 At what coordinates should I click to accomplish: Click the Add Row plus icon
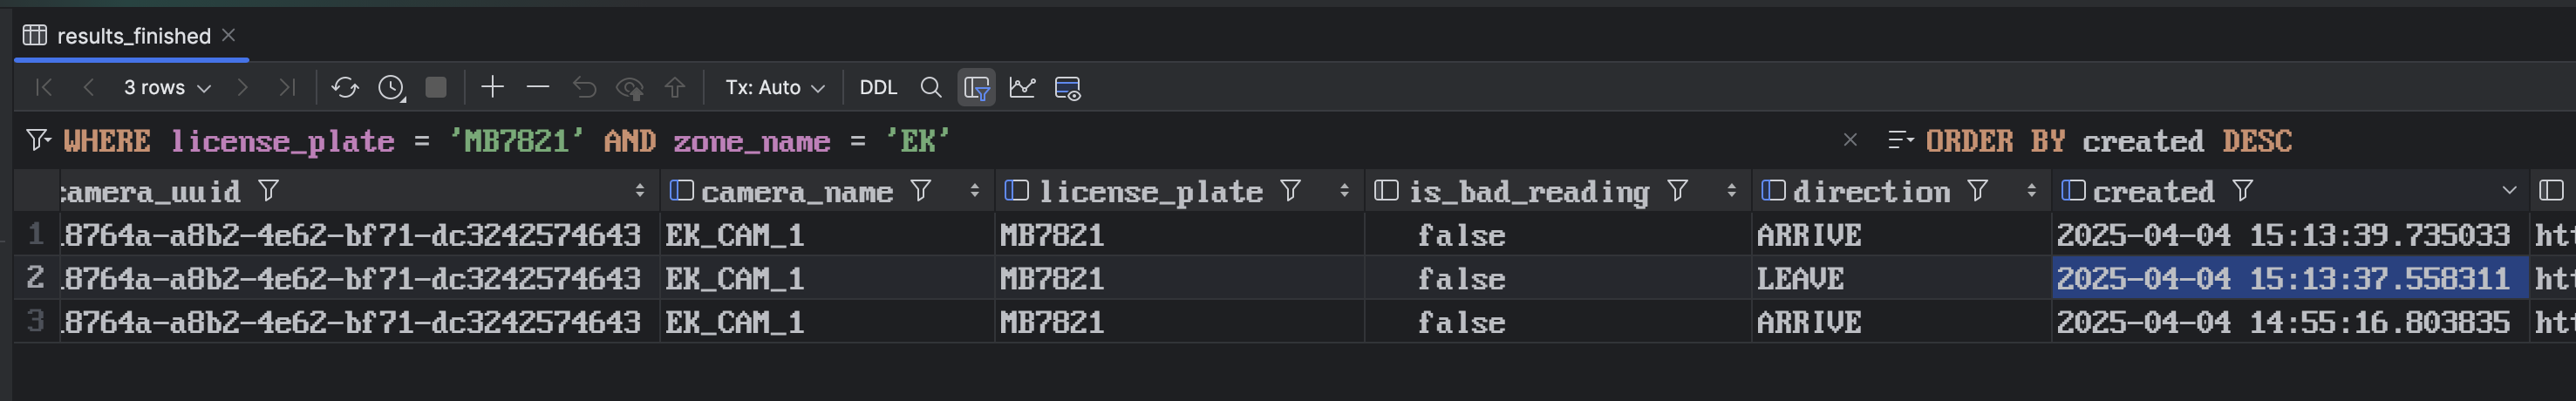(492, 87)
